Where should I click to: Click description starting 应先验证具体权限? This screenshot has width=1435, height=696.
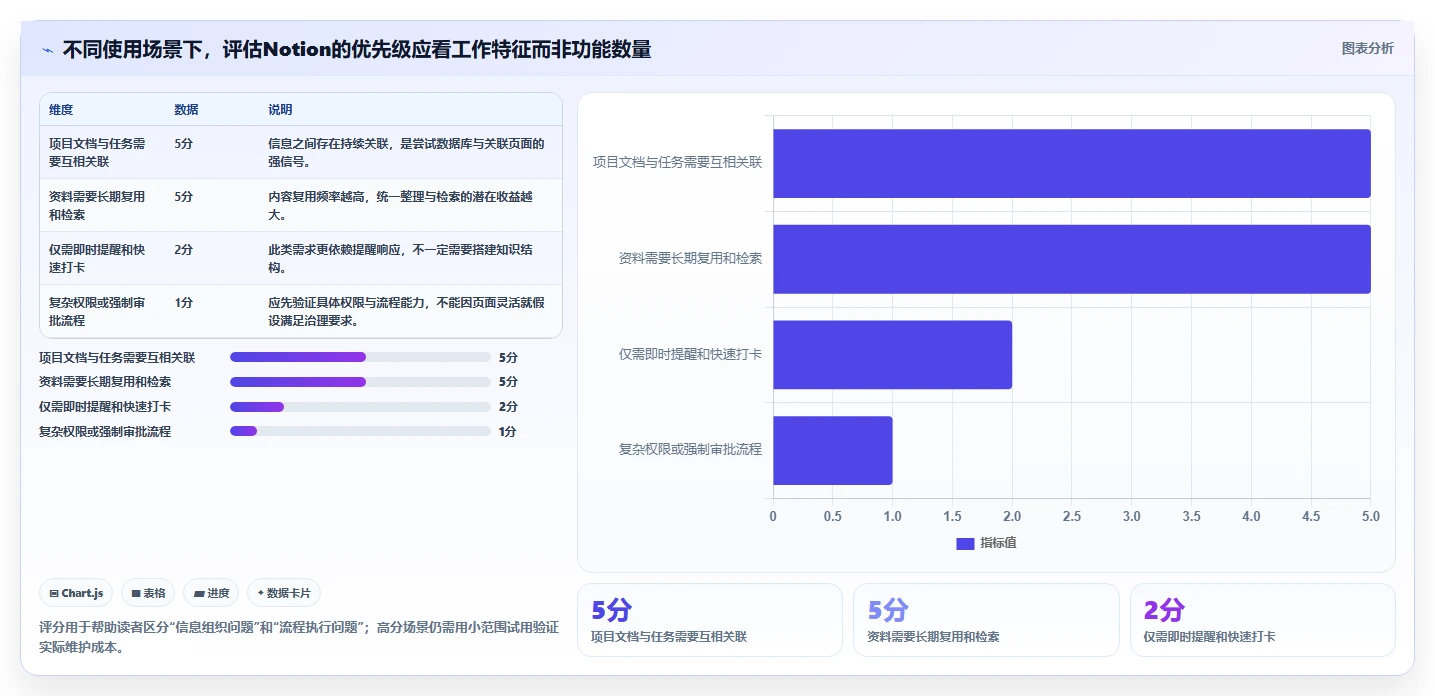click(x=406, y=311)
